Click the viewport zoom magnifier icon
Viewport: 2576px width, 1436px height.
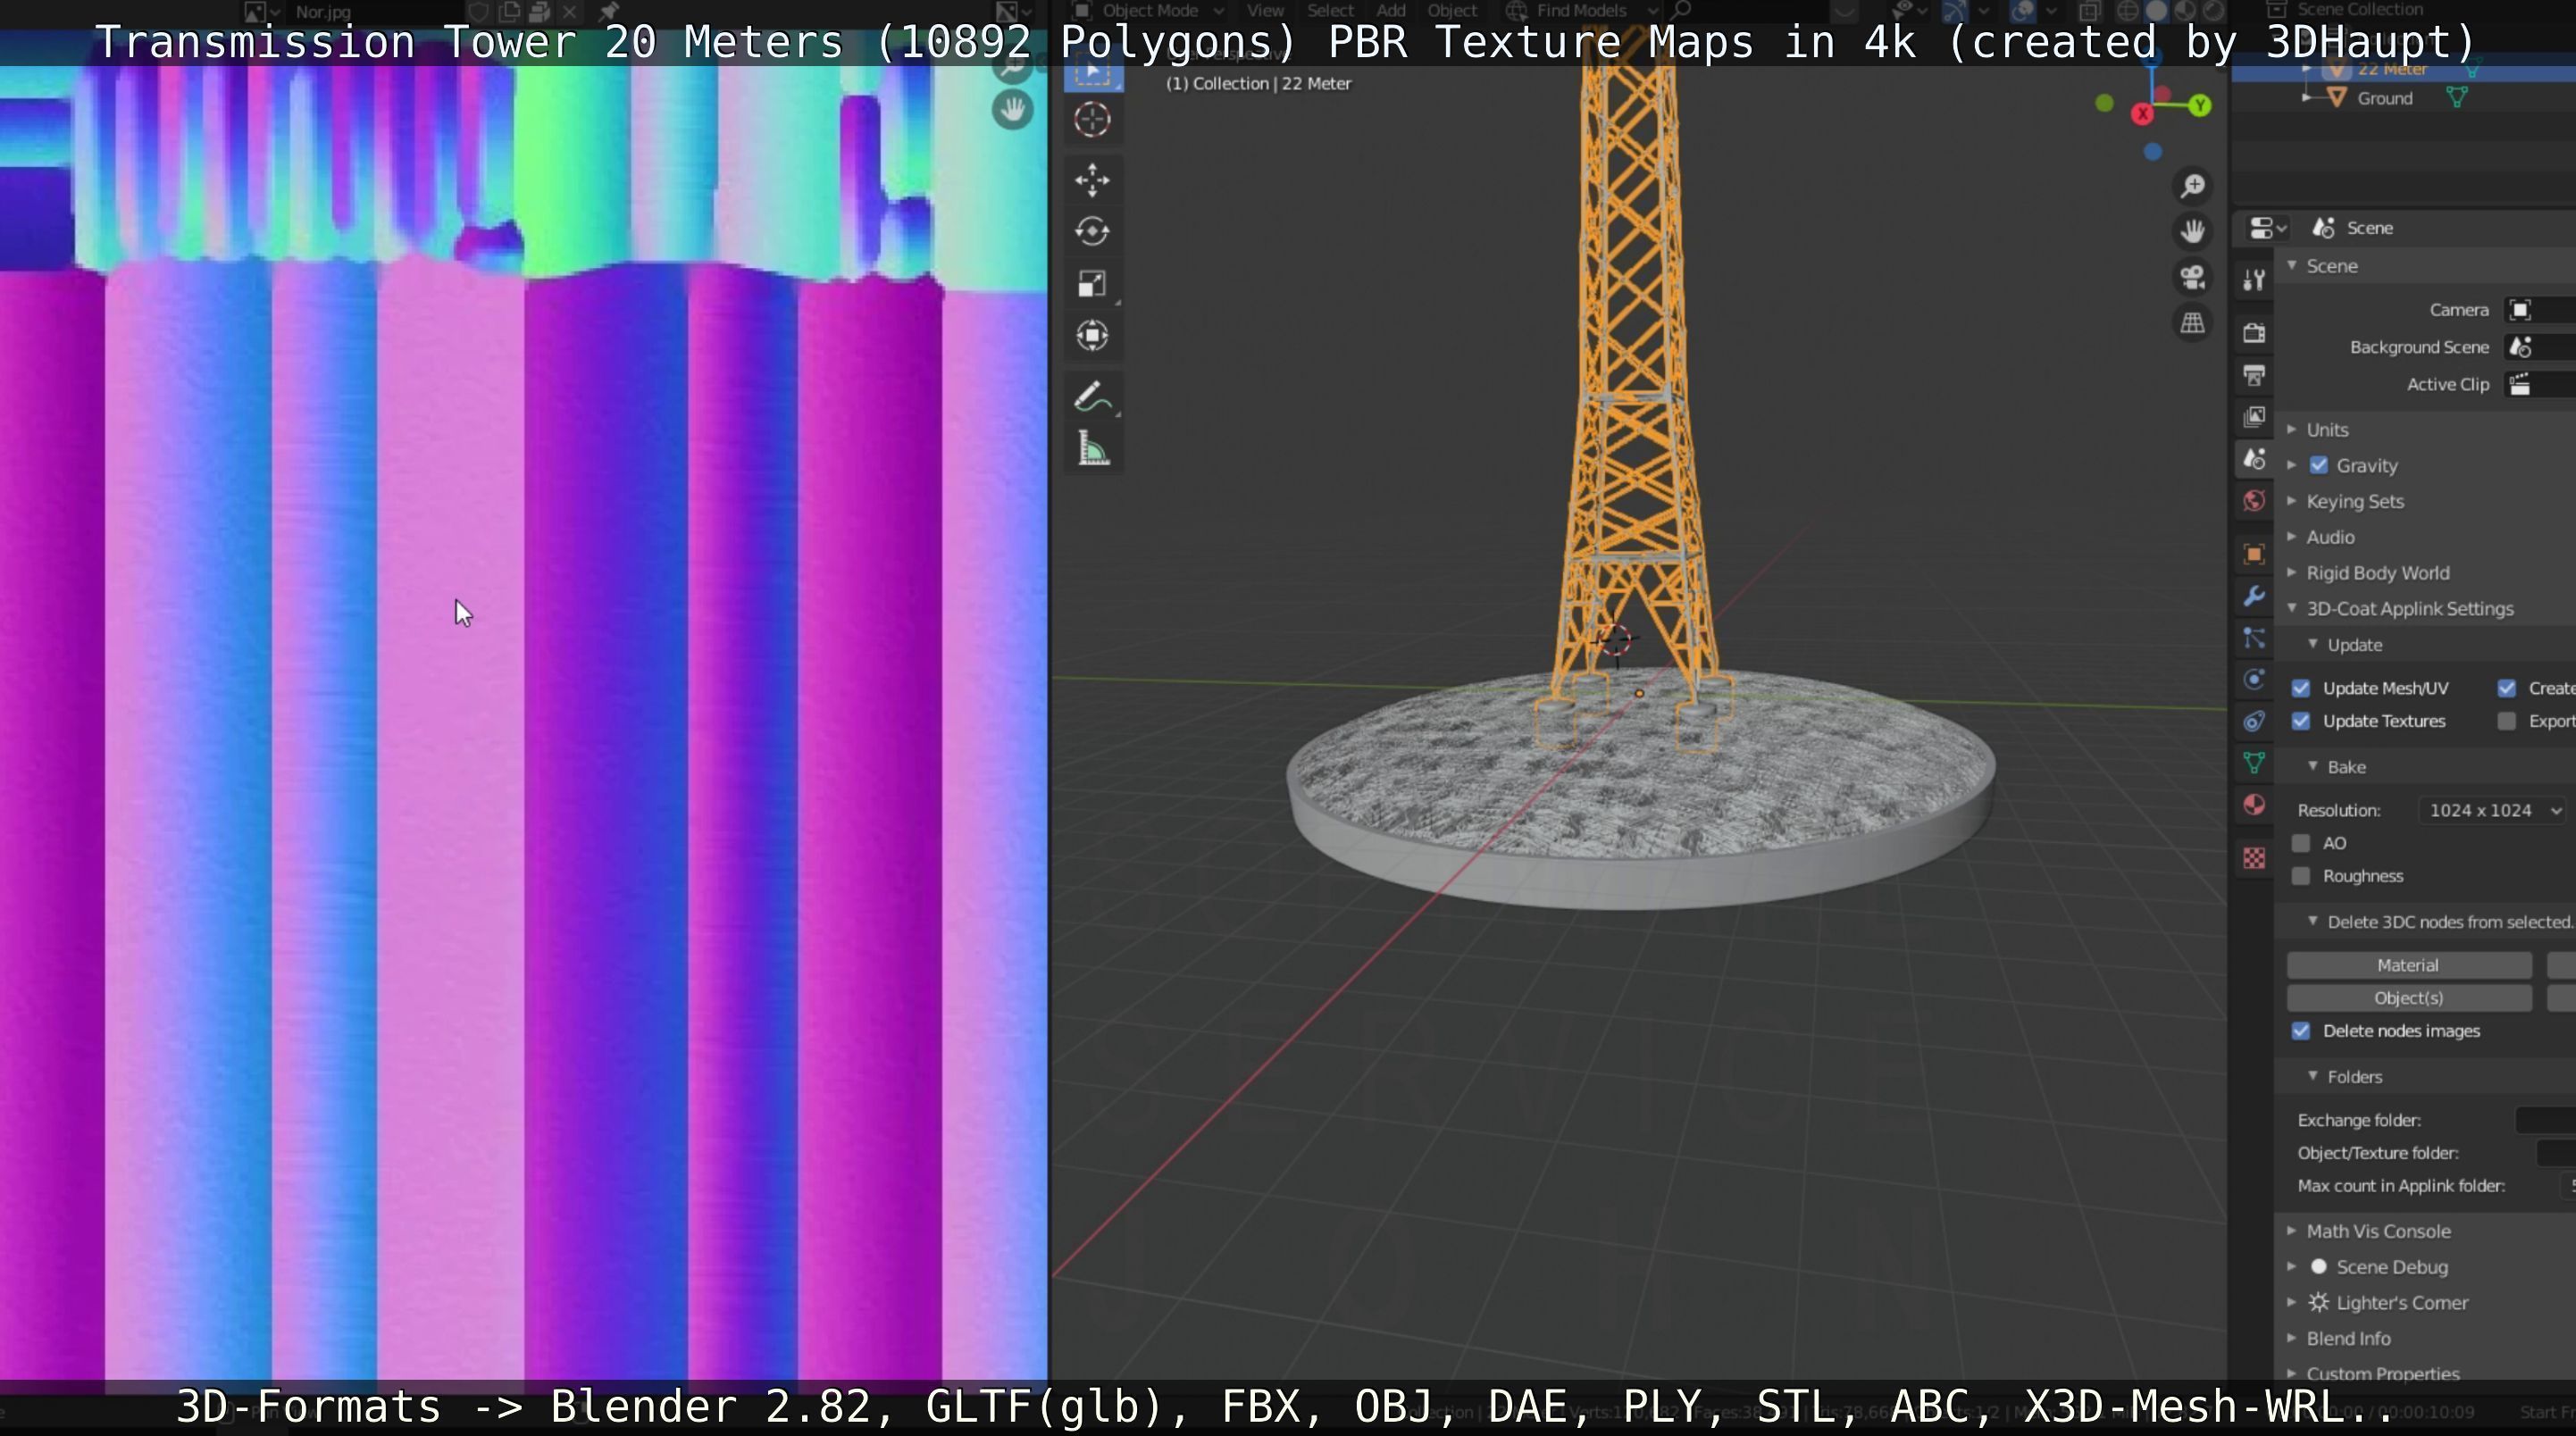2192,186
